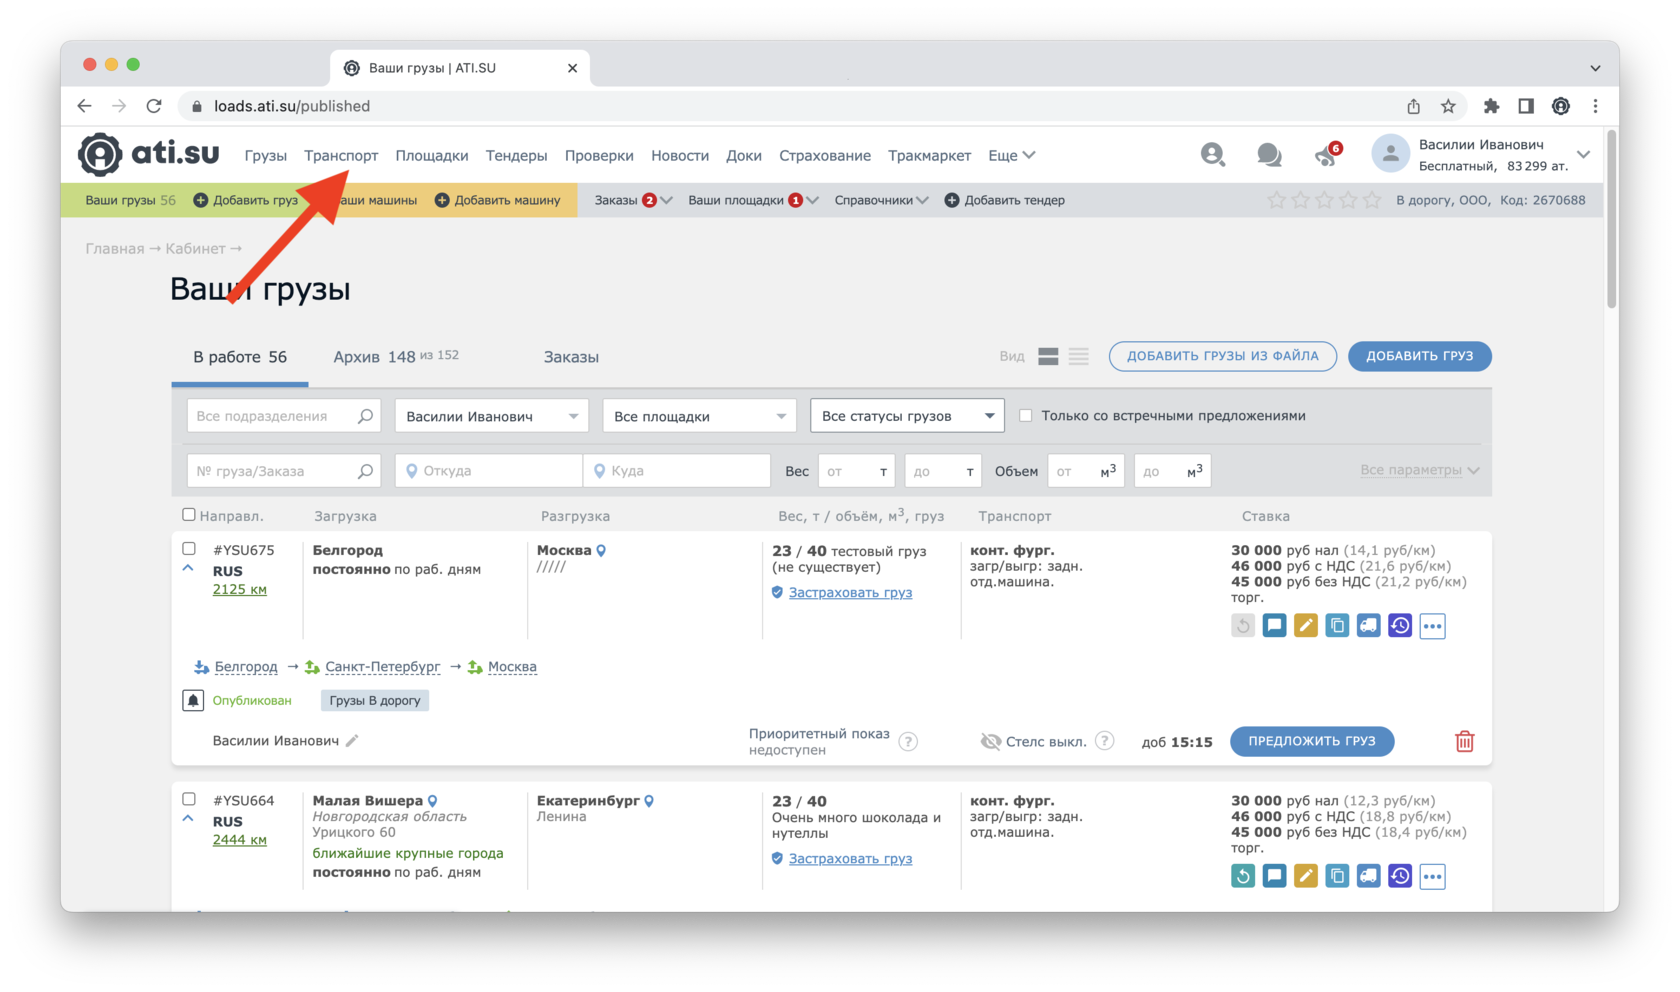Viewport: 1680px width, 992px height.
Task: Expand Все параметры filters
Action: 1419,470
